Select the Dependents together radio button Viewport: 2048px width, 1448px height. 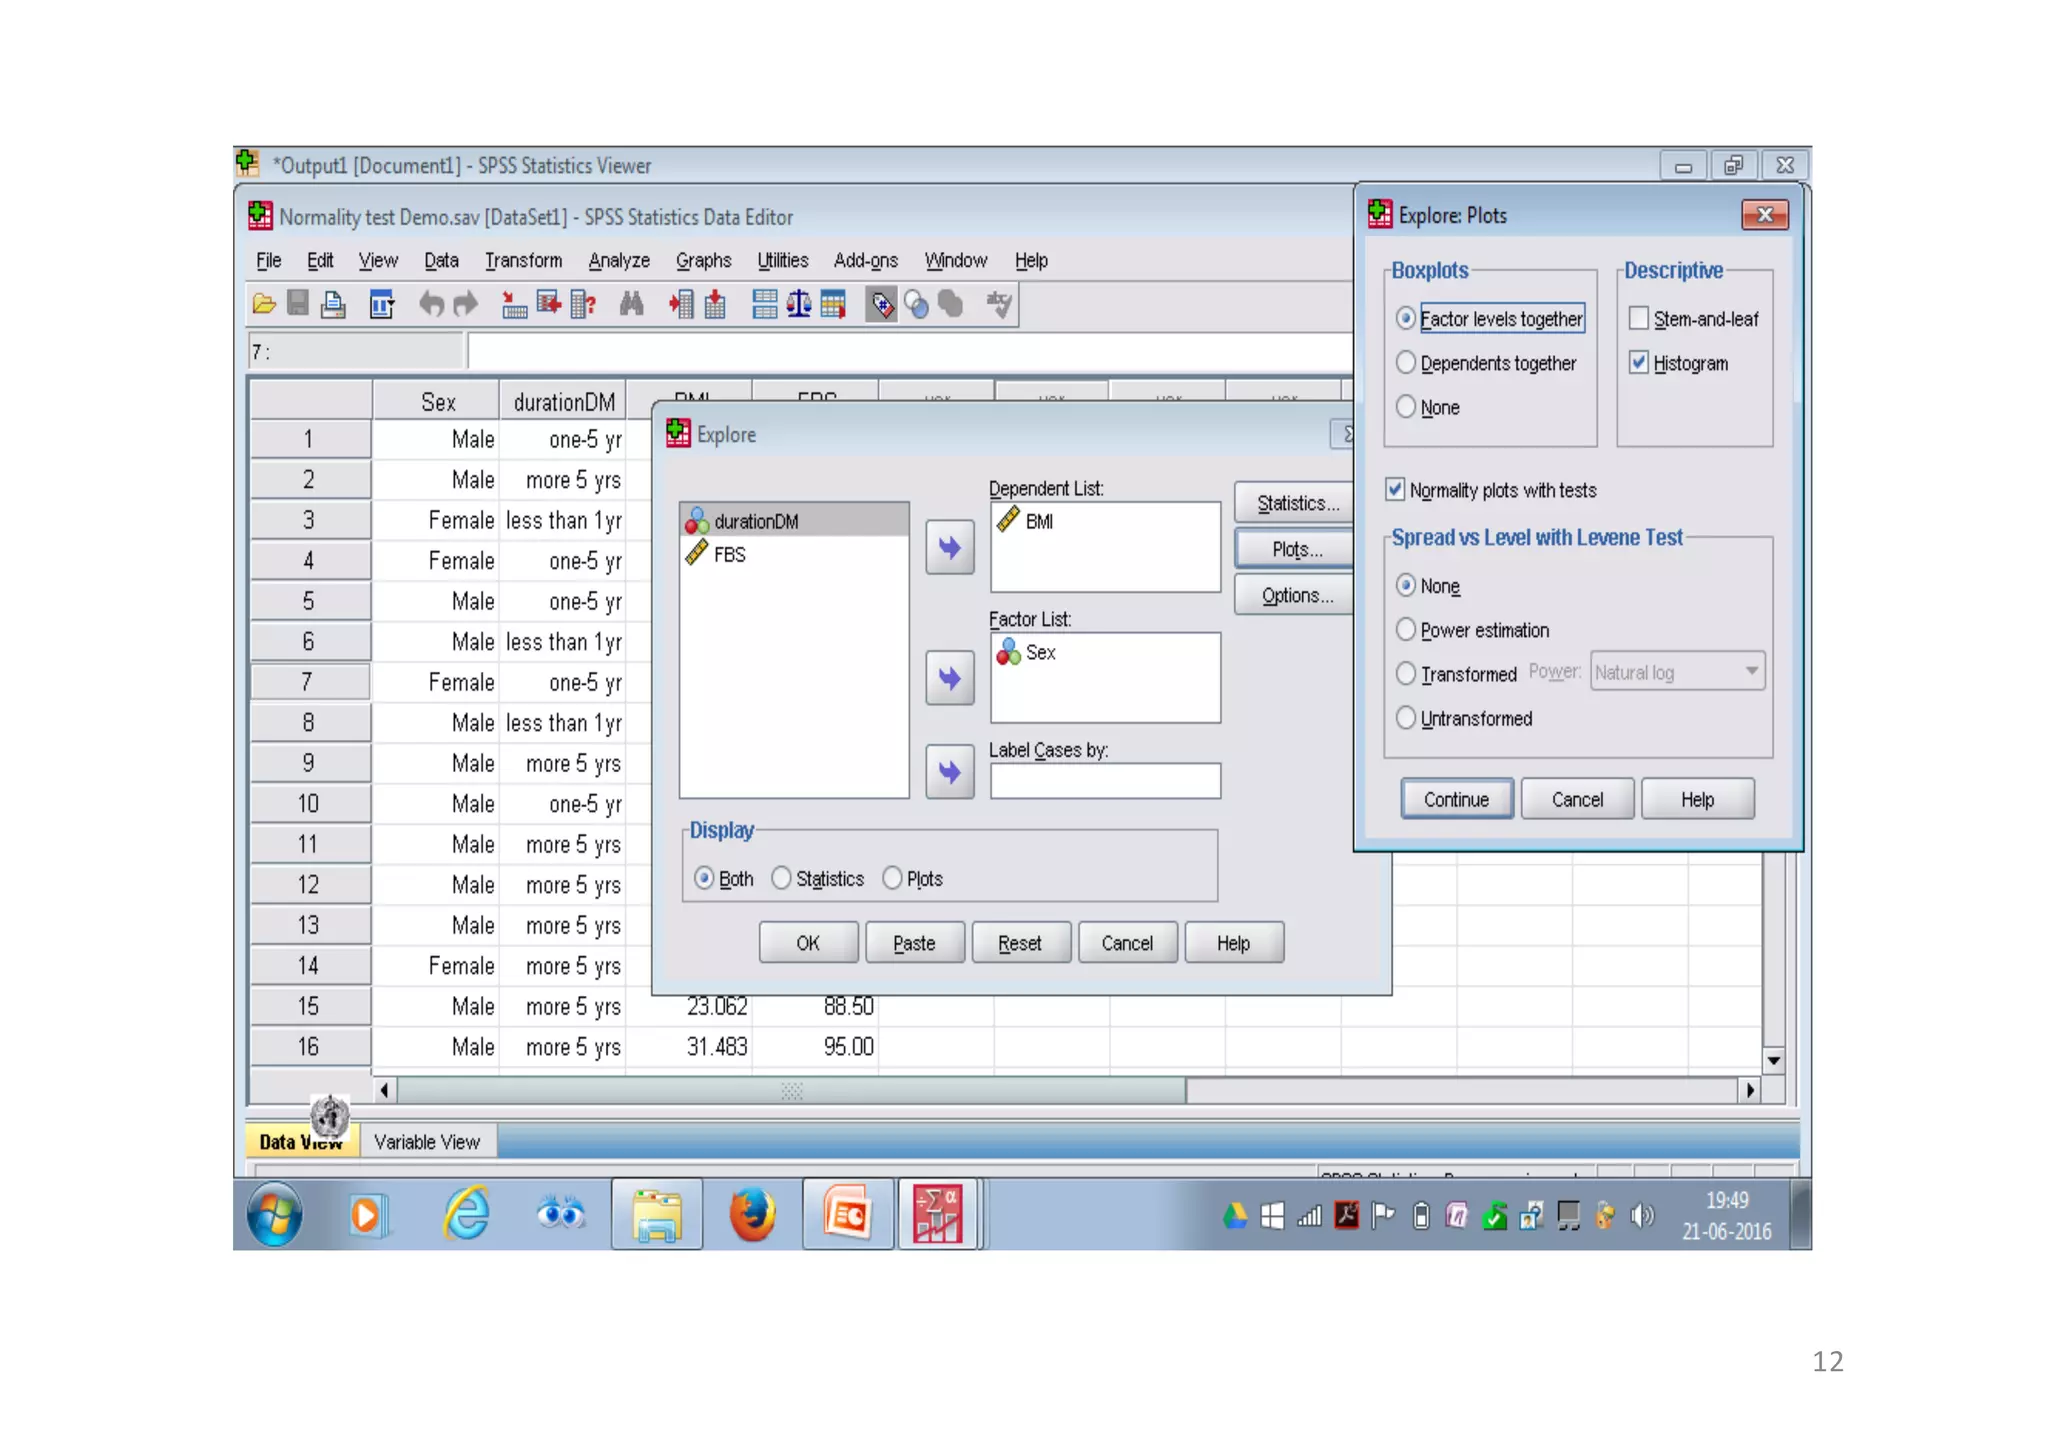click(x=1406, y=363)
